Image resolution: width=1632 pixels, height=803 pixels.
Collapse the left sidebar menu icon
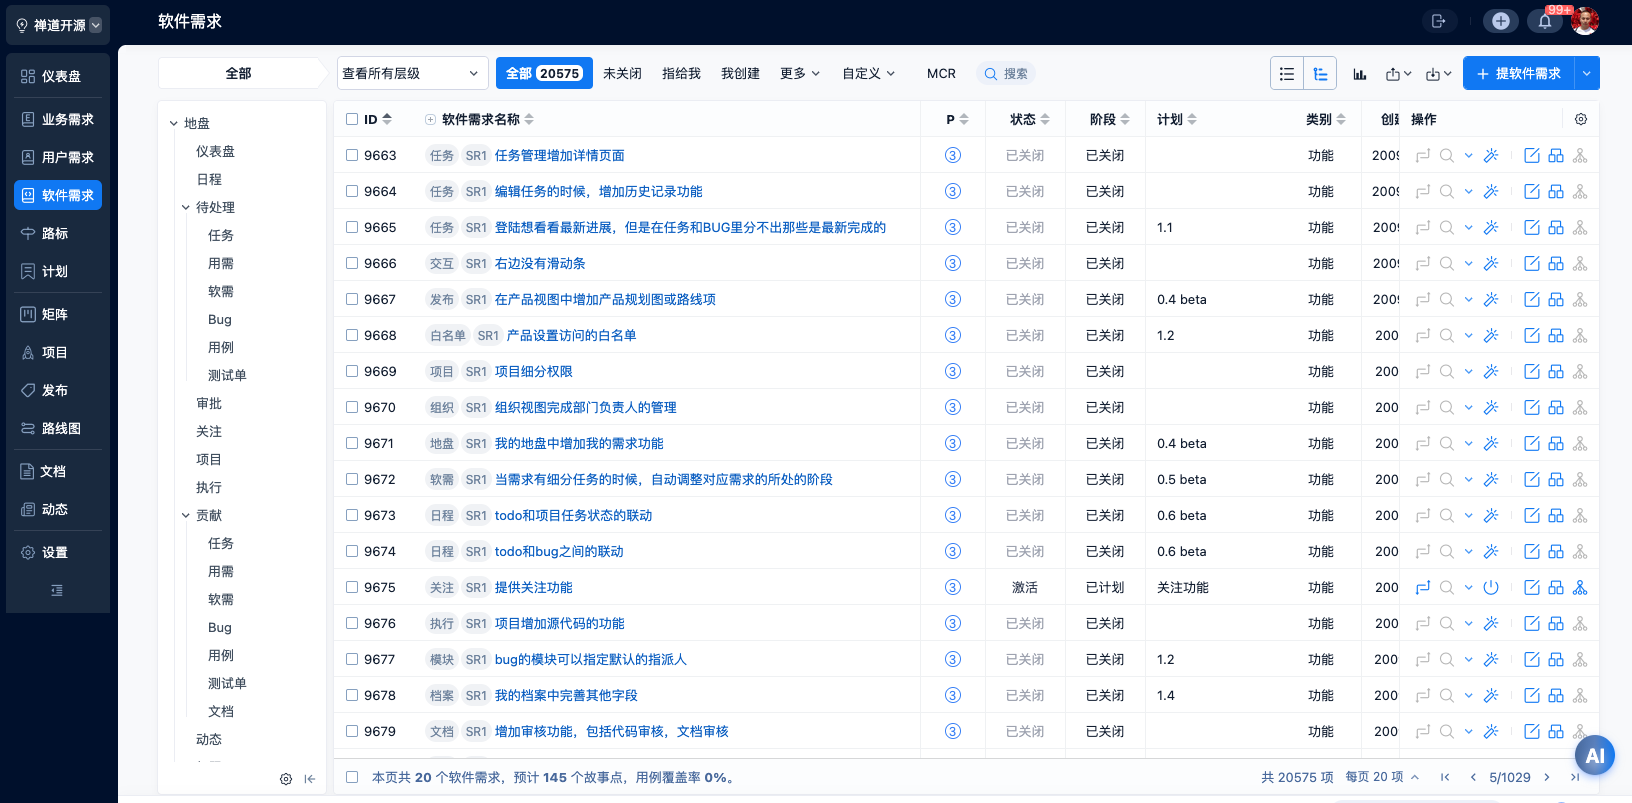57,590
